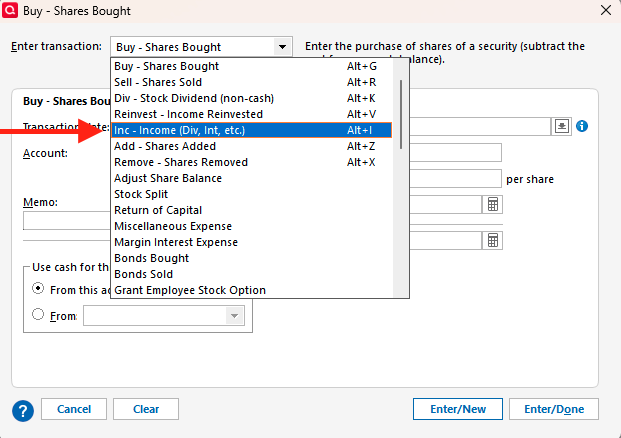
Task: Click the download arrow icon near info icon
Action: [x=562, y=126]
